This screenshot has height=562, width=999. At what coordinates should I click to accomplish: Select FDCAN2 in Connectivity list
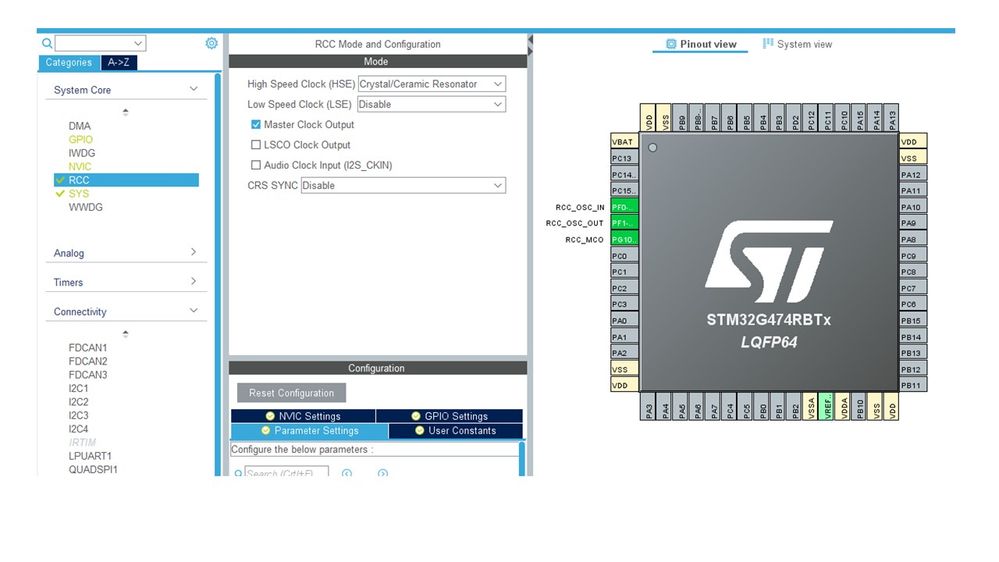point(88,361)
